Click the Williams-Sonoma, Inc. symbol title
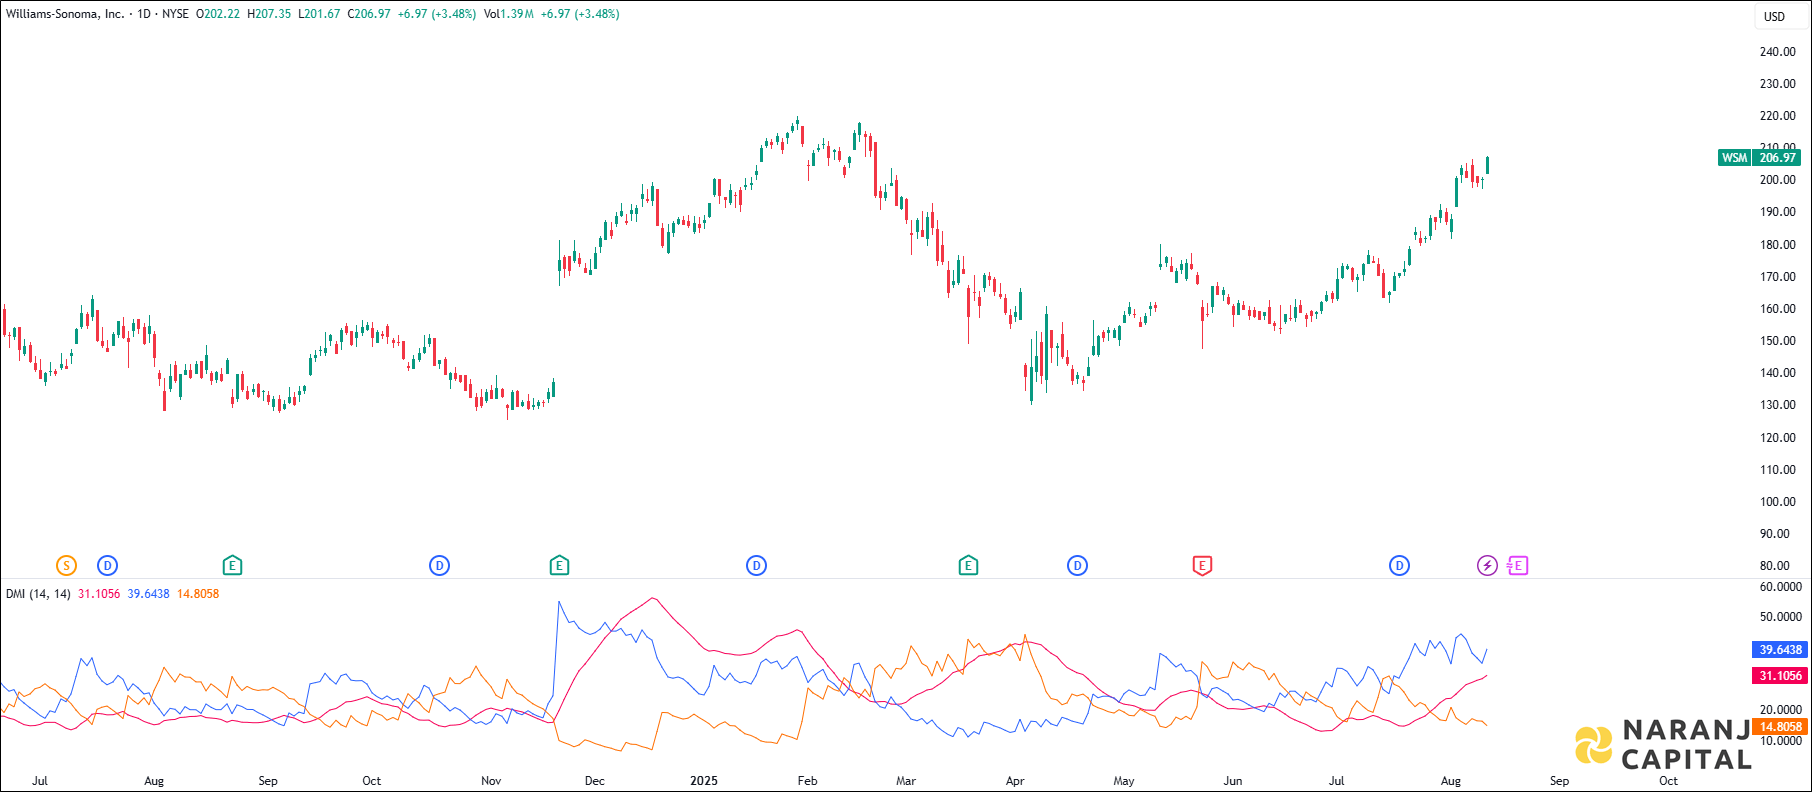Viewport: 1812px width, 792px height. 65,14
